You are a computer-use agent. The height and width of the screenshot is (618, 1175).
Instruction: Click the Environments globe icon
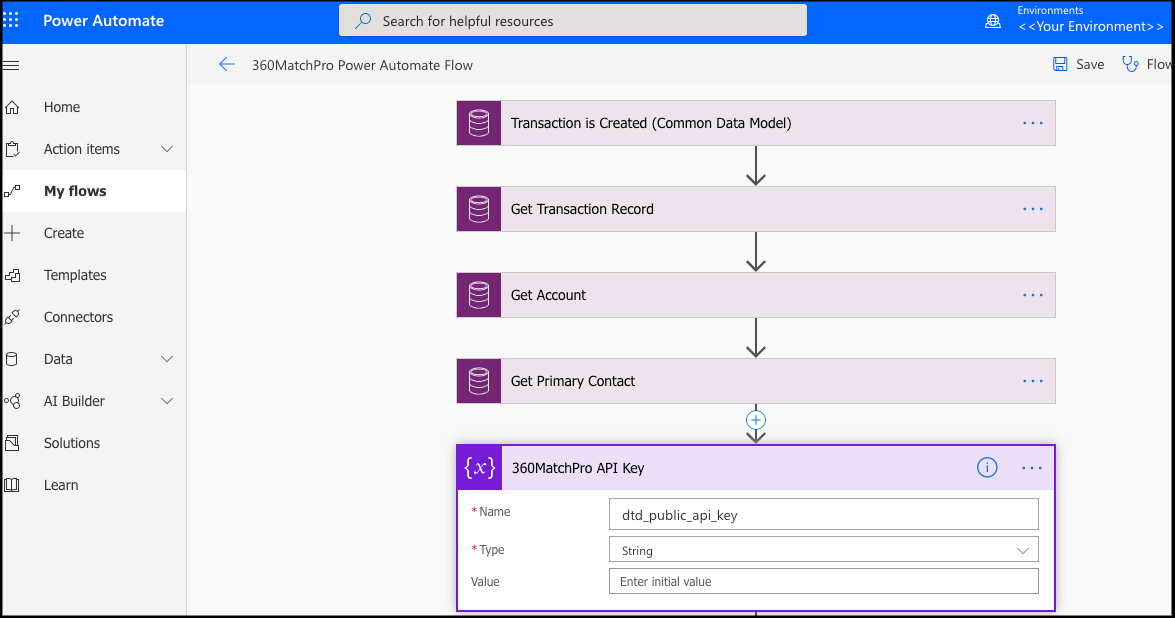[x=993, y=20]
